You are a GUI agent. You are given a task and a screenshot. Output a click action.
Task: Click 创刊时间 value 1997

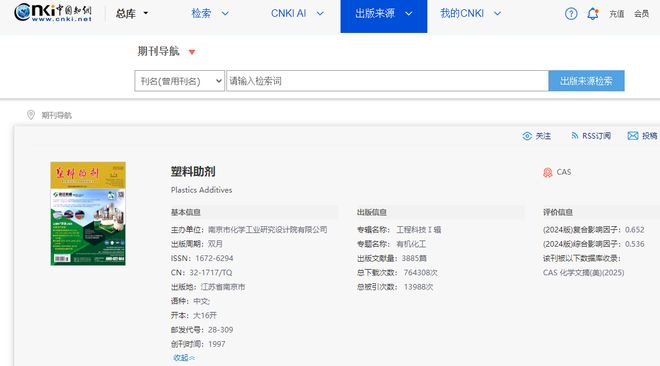pyautogui.click(x=217, y=344)
